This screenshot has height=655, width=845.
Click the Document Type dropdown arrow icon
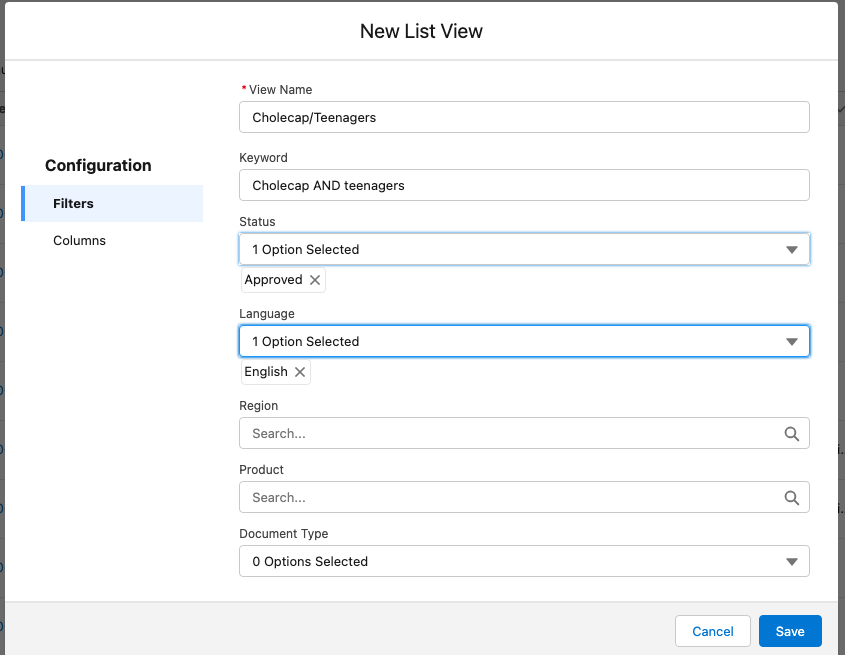791,562
